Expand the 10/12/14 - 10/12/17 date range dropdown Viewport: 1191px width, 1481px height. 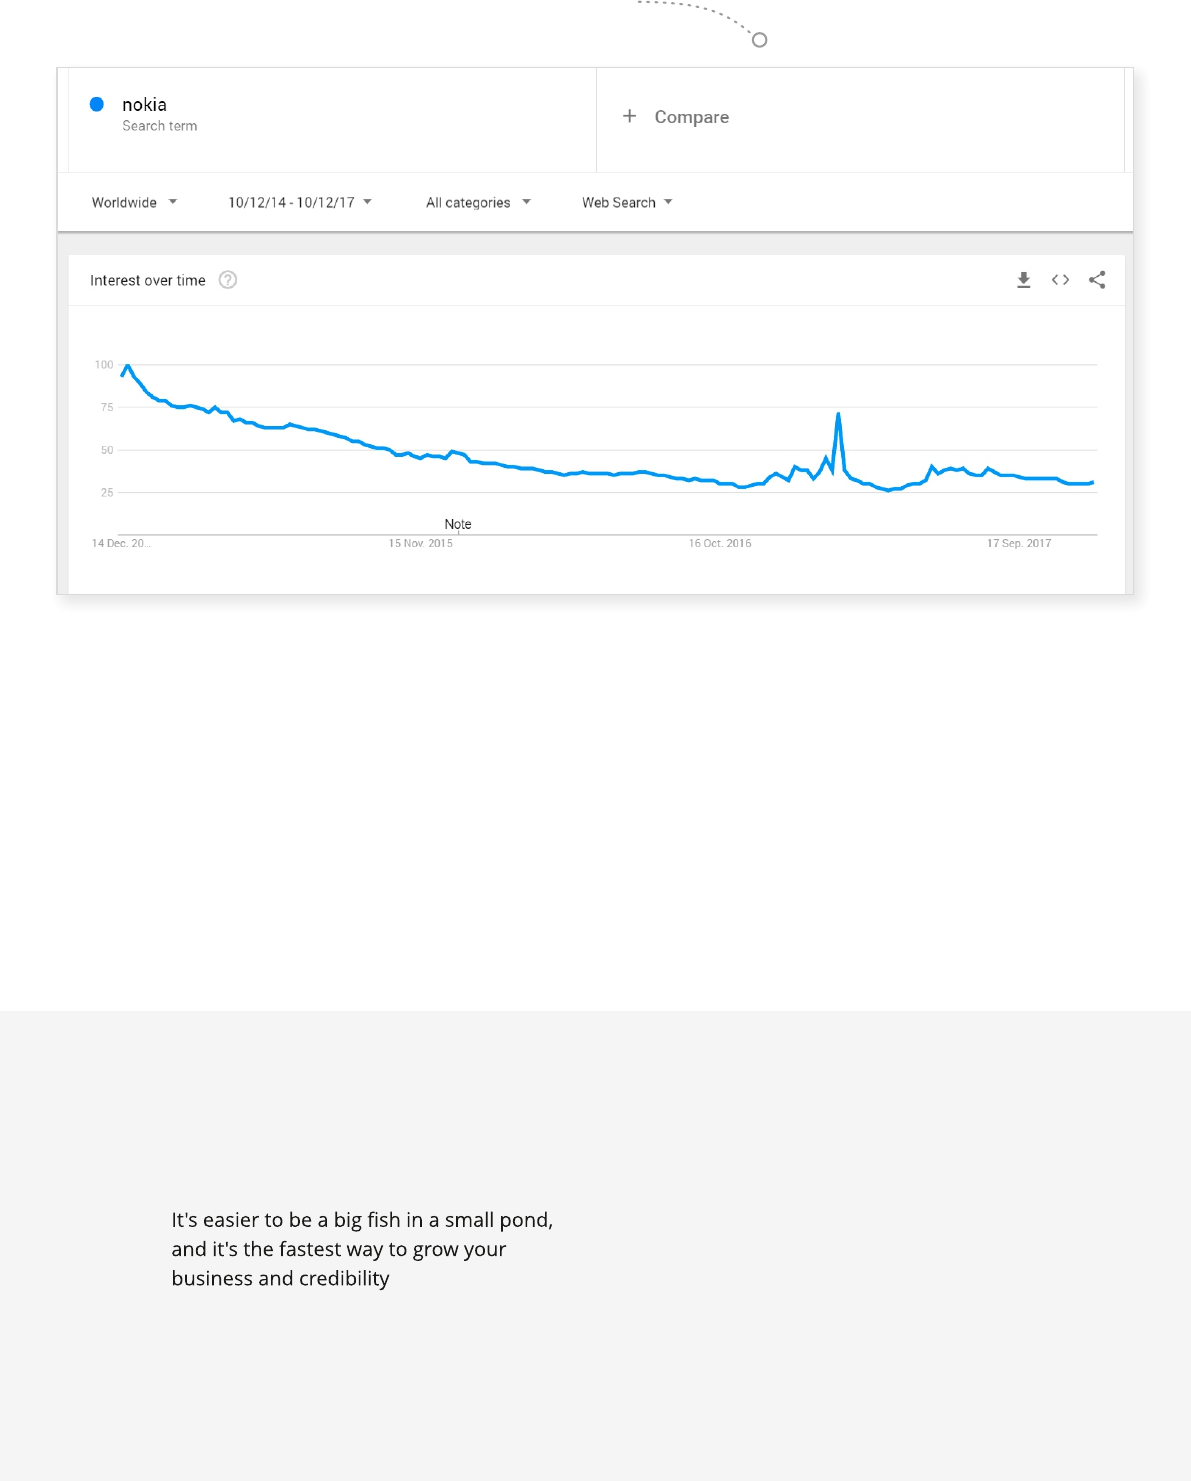pos(299,202)
